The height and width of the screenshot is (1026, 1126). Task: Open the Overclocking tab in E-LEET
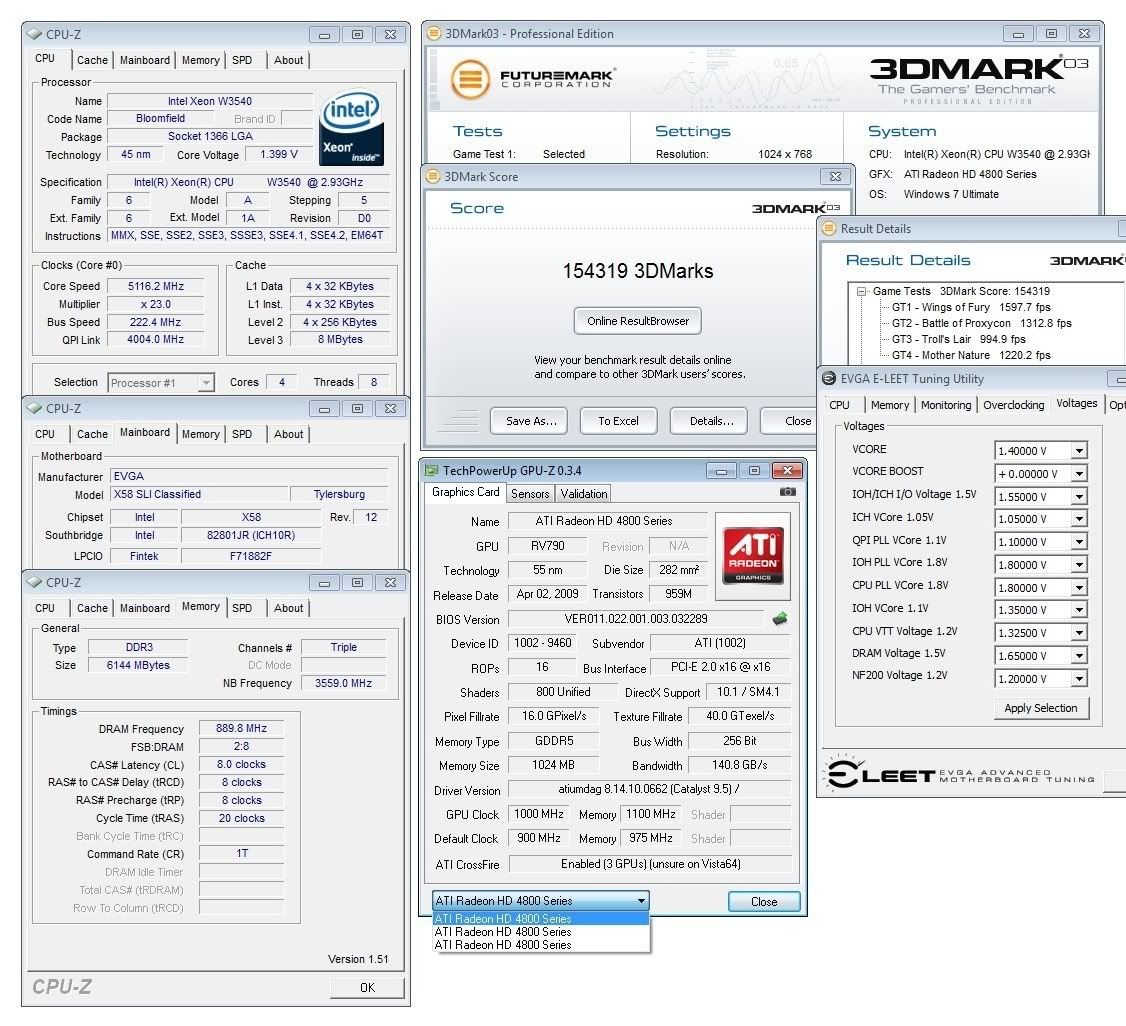[x=1013, y=405]
